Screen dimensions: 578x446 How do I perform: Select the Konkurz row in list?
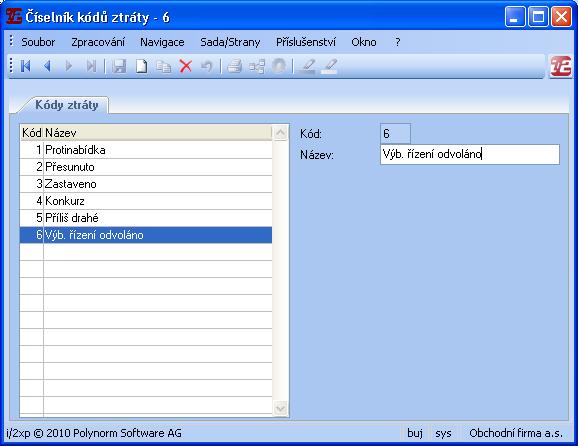(x=146, y=201)
